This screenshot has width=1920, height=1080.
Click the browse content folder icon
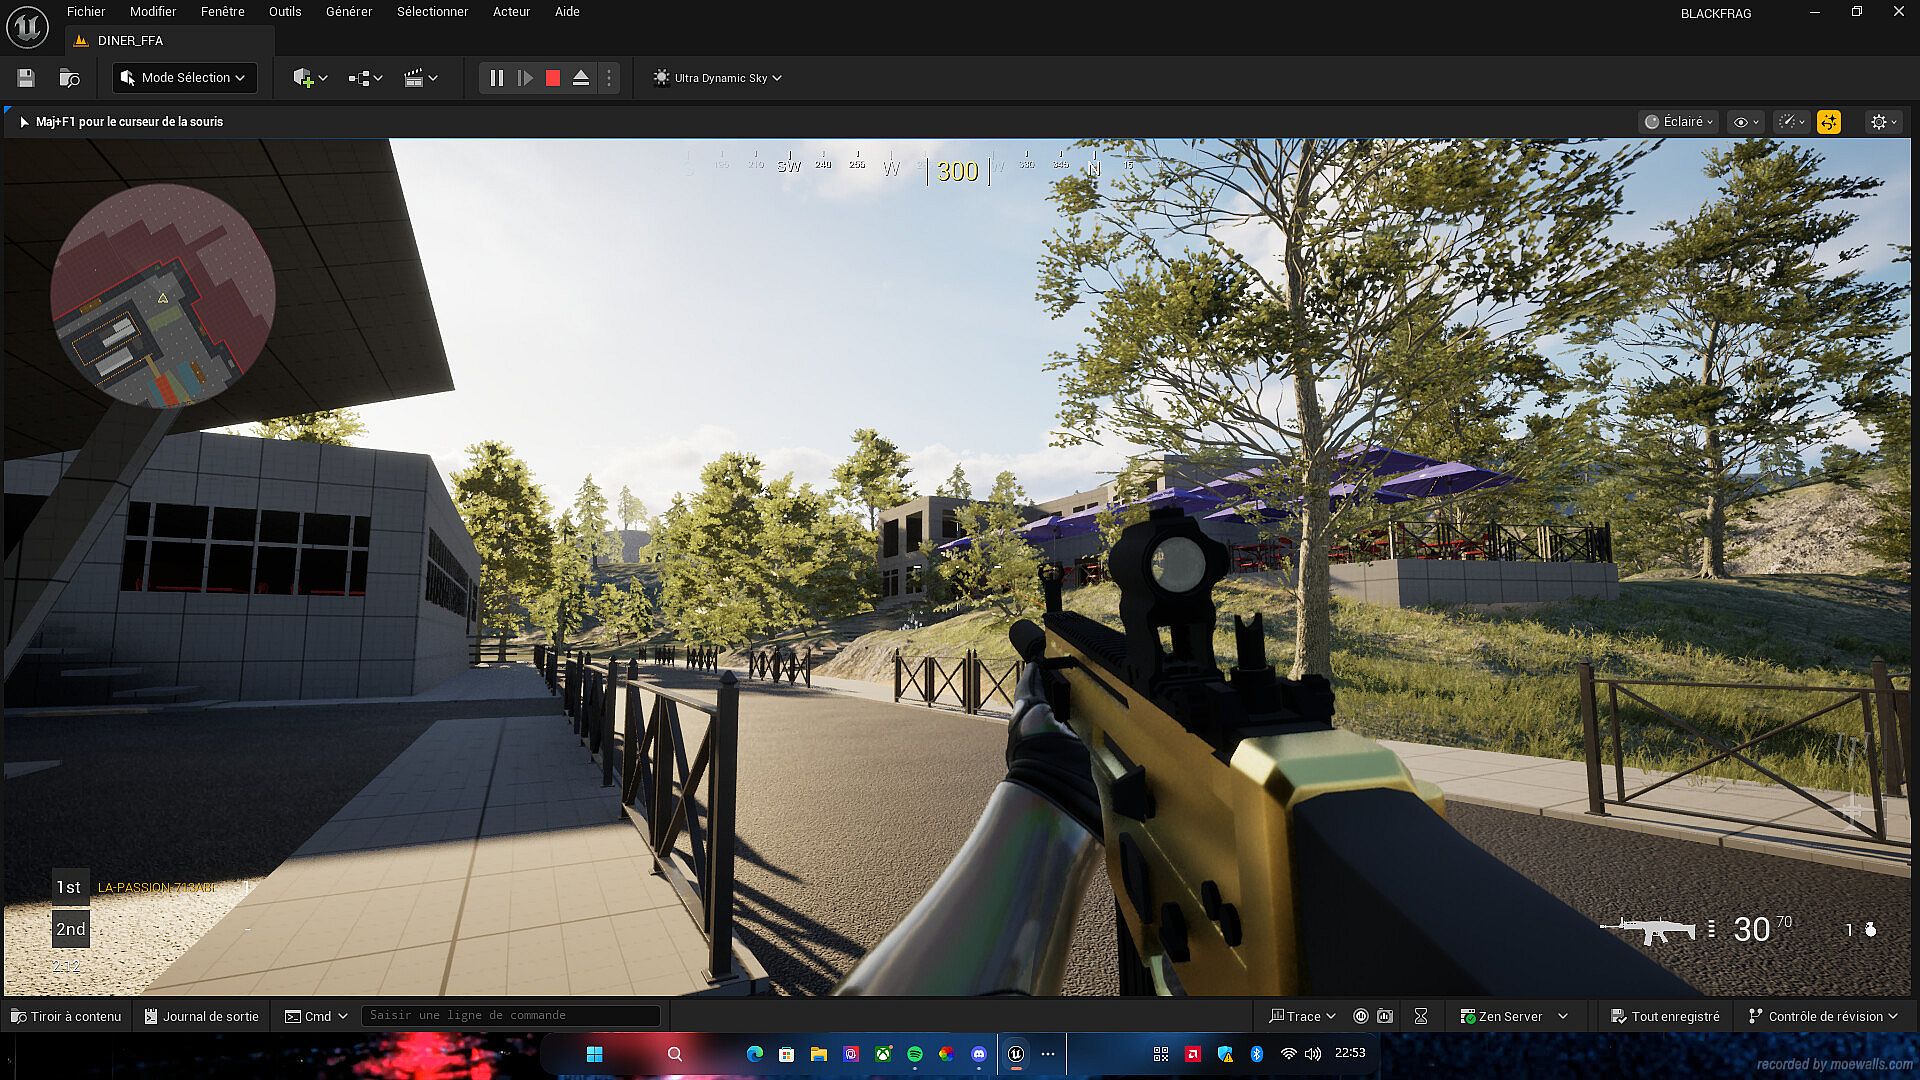tap(69, 78)
